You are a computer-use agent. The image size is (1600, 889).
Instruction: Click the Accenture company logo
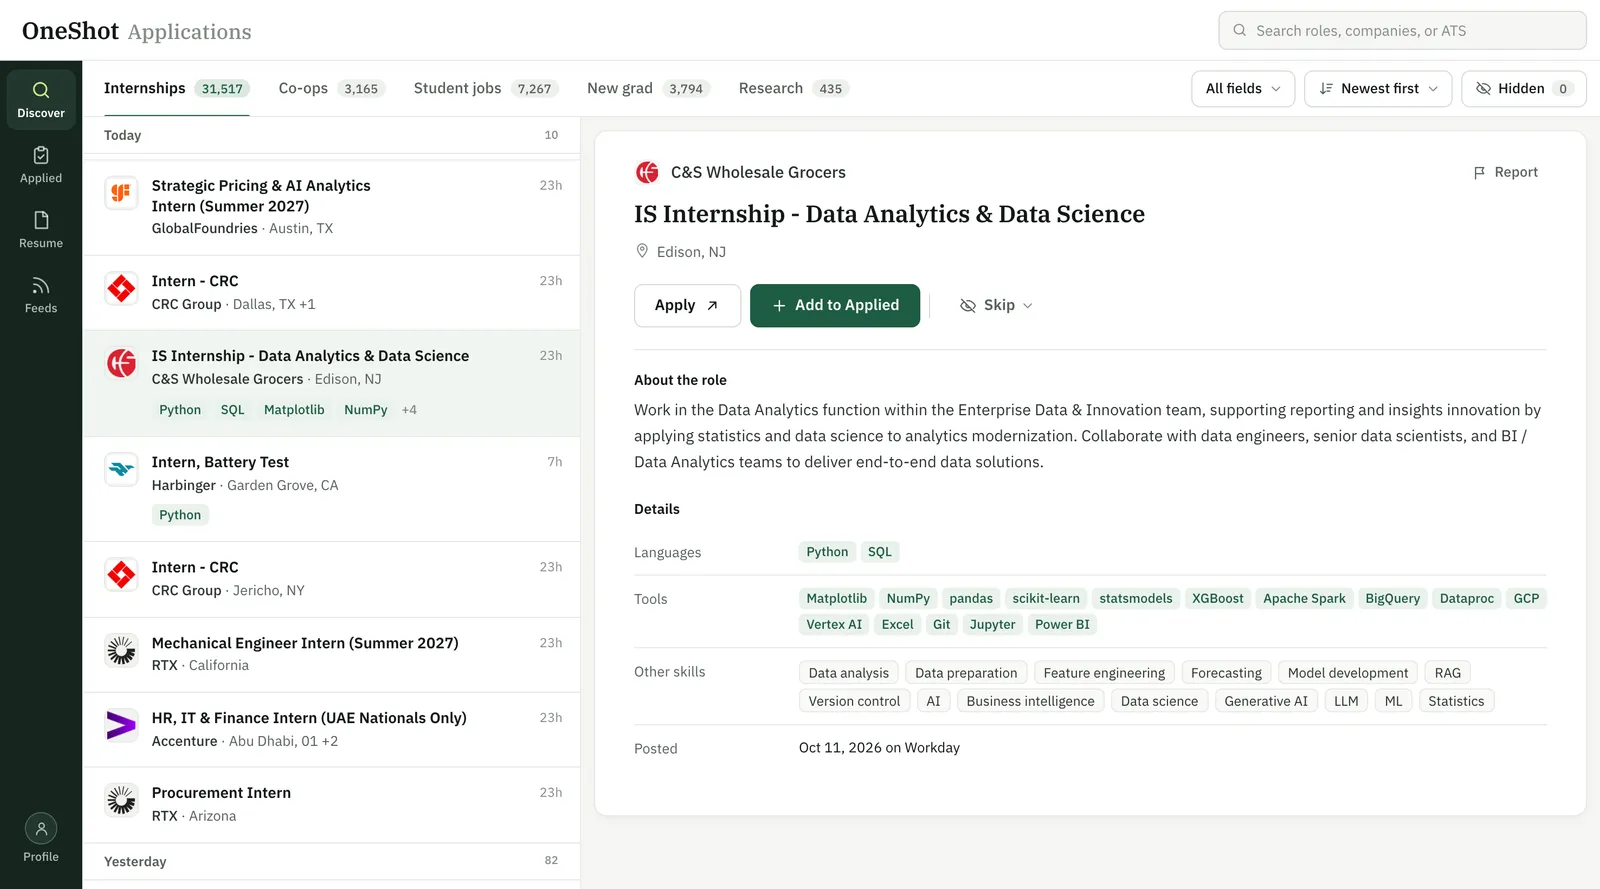(x=121, y=725)
